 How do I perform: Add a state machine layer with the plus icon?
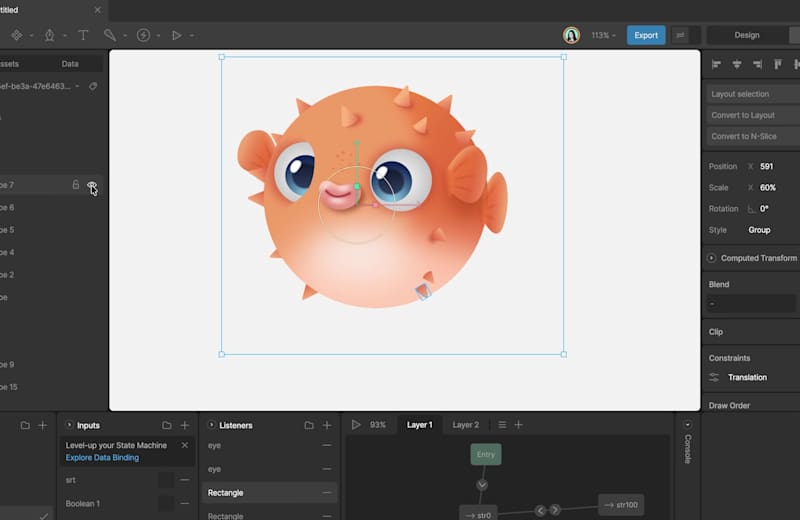pos(518,425)
